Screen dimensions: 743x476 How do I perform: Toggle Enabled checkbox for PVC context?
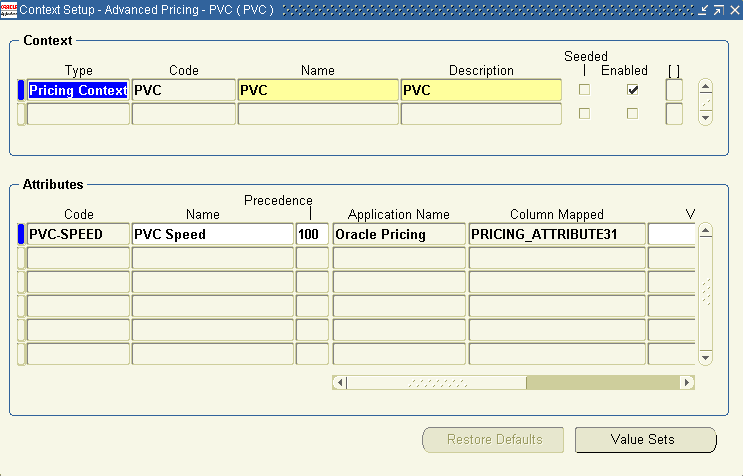(632, 90)
